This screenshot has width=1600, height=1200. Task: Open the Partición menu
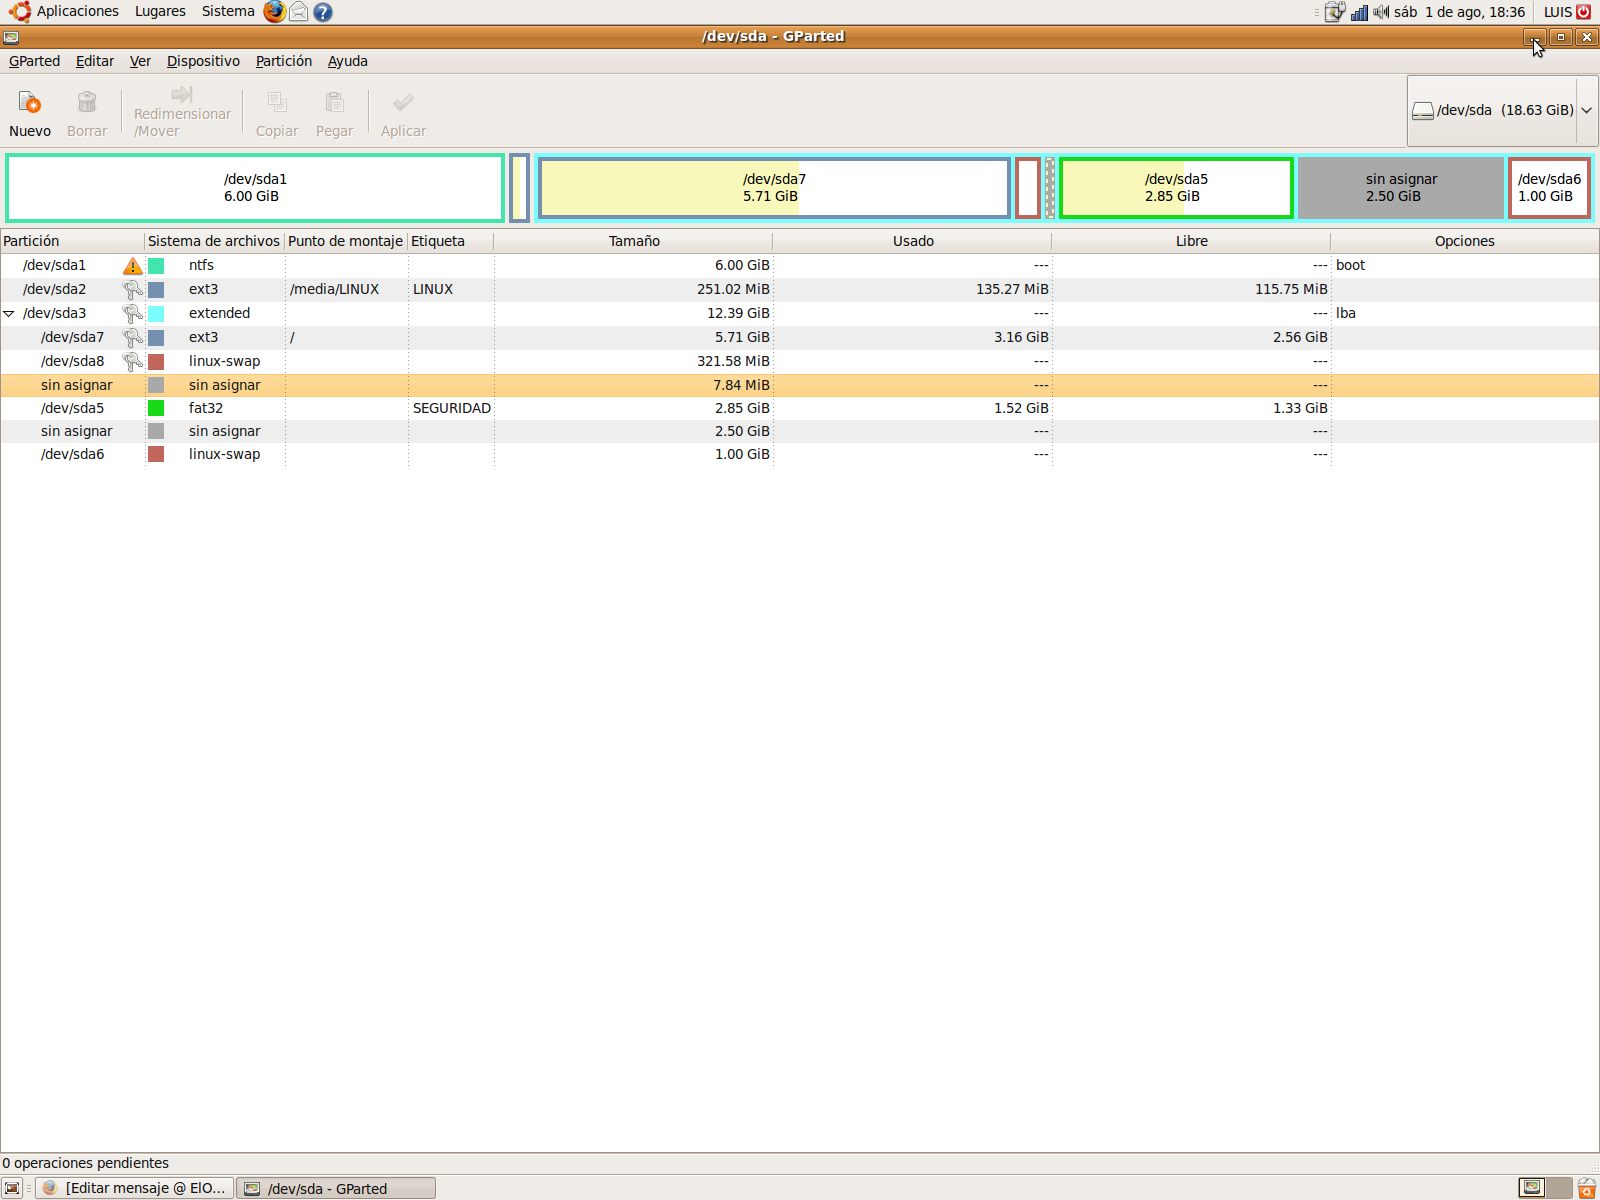click(x=283, y=61)
